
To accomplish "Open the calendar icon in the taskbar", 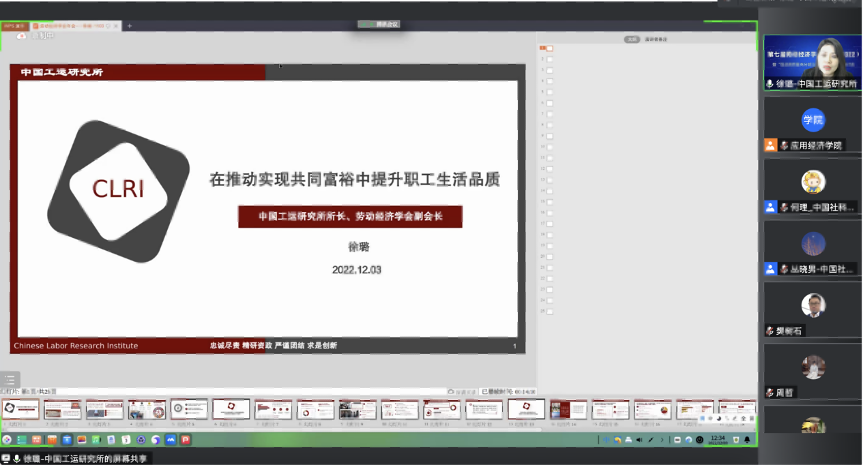I will point(126,440).
